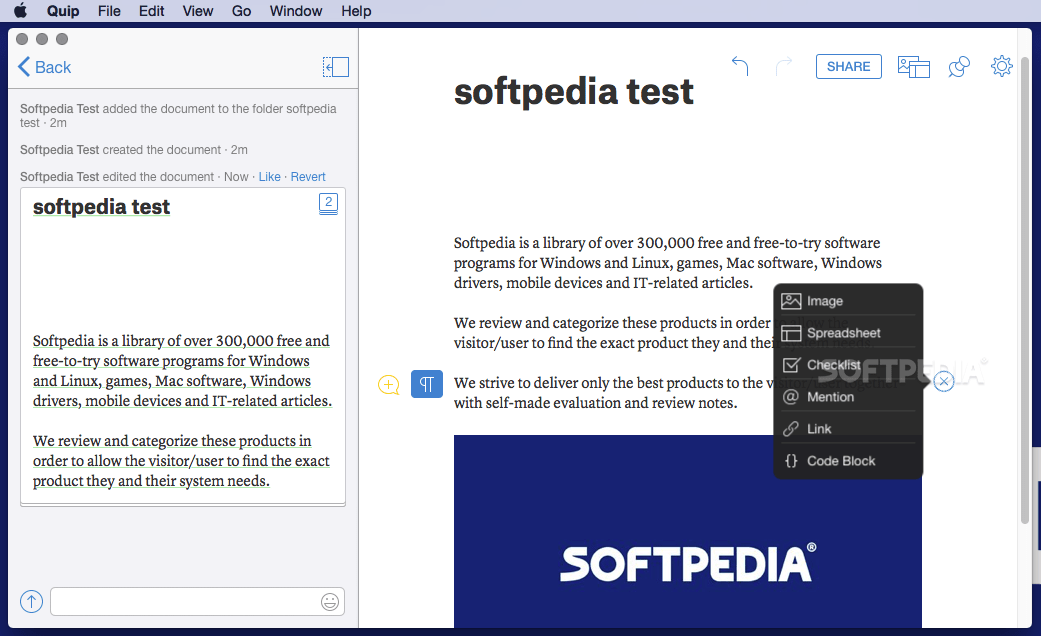
Task: Click the insert document/template icon beside SHARE
Action: (x=912, y=66)
